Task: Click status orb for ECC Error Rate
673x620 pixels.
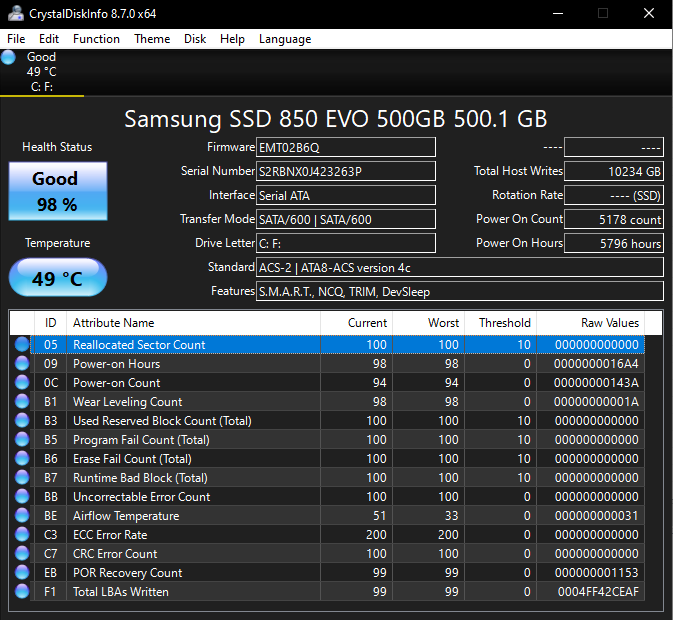Action: pos(22,535)
